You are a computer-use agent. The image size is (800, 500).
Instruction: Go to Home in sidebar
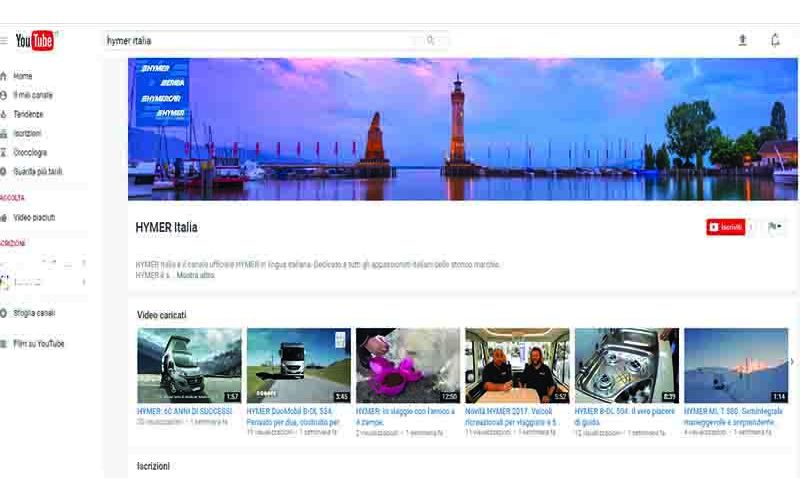(22, 76)
